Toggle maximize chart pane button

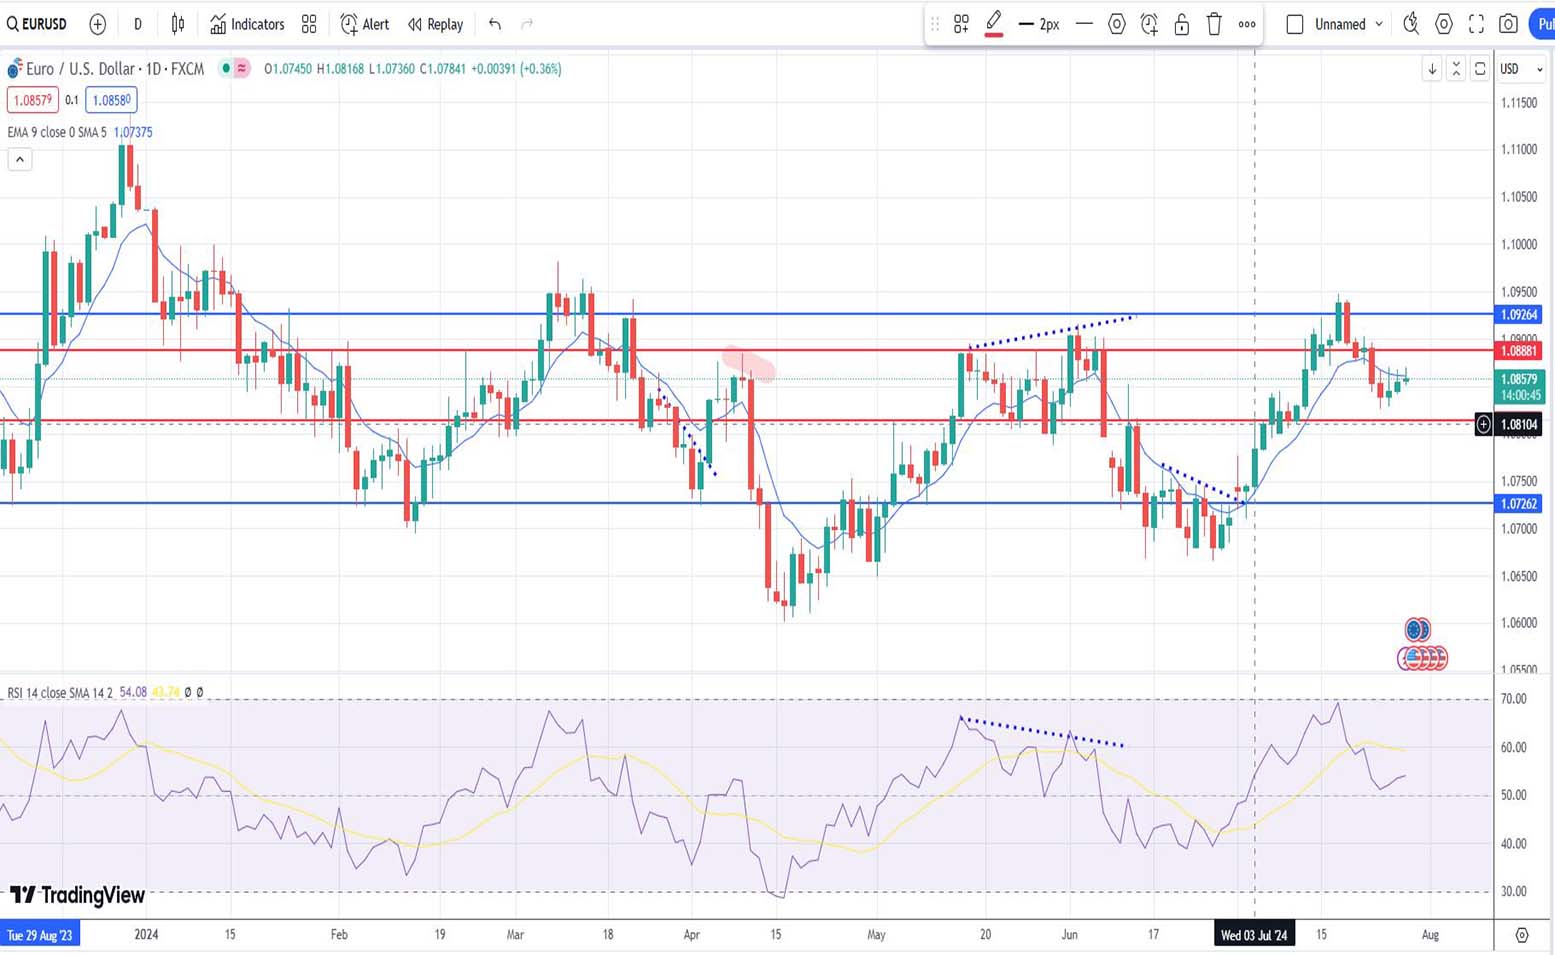click(1480, 69)
